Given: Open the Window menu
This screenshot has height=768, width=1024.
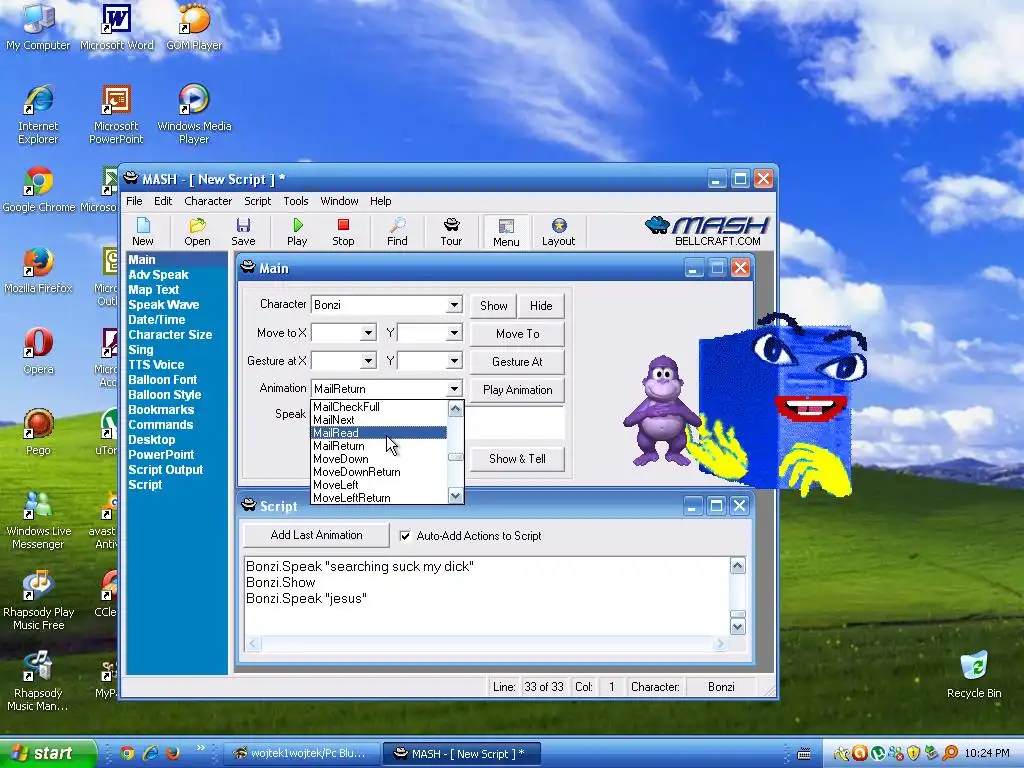Looking at the screenshot, I should [339, 201].
